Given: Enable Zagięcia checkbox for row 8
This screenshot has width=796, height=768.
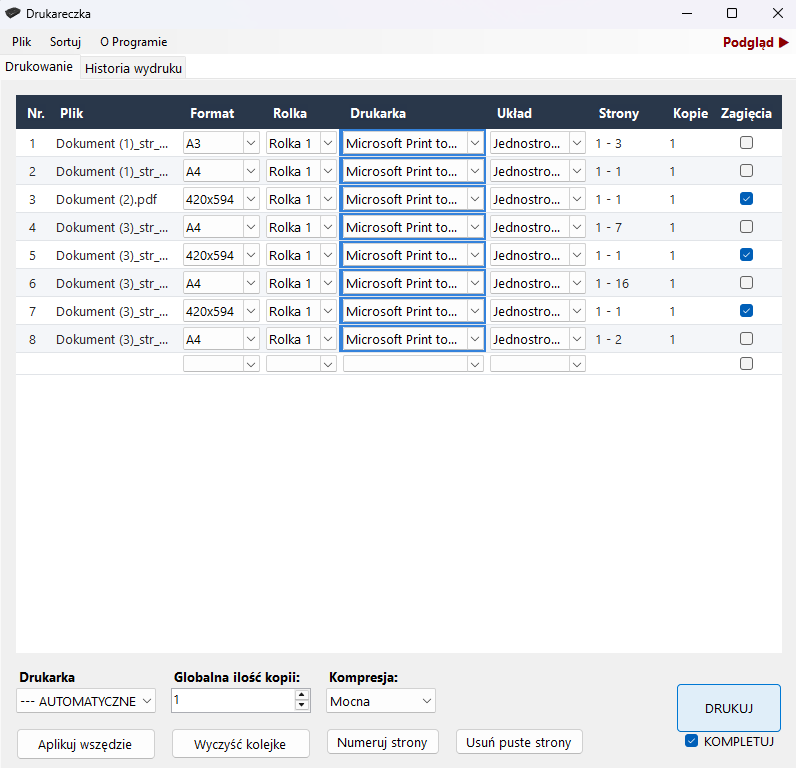Looking at the screenshot, I should pos(746,339).
